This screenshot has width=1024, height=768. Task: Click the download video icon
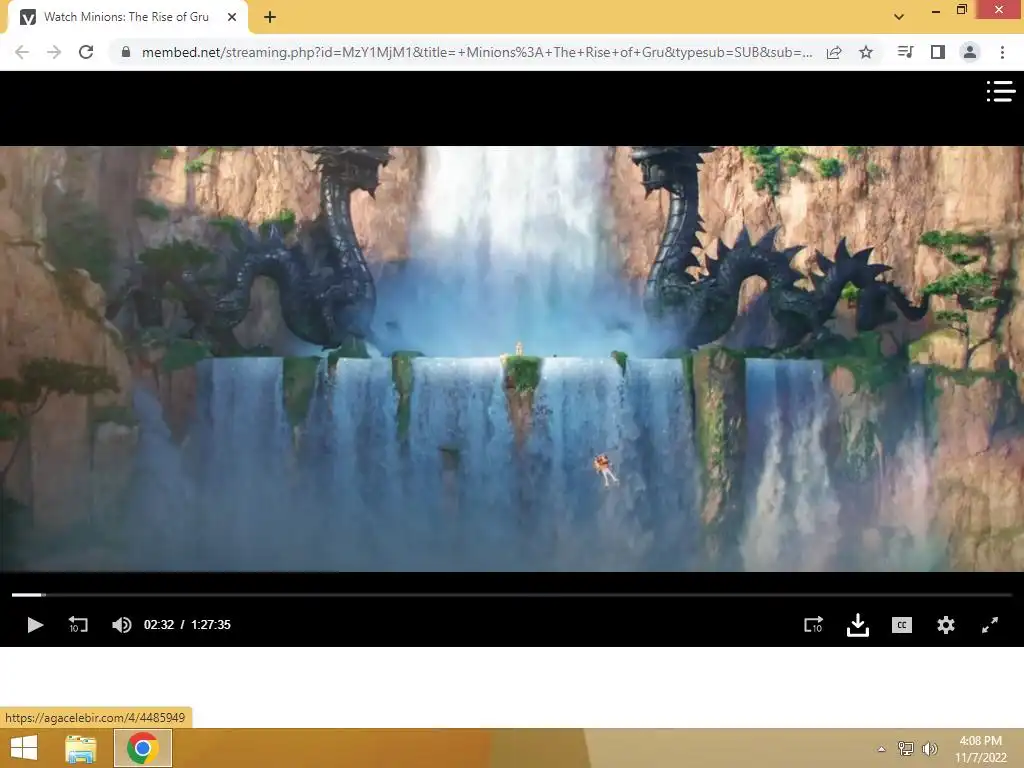click(x=857, y=625)
